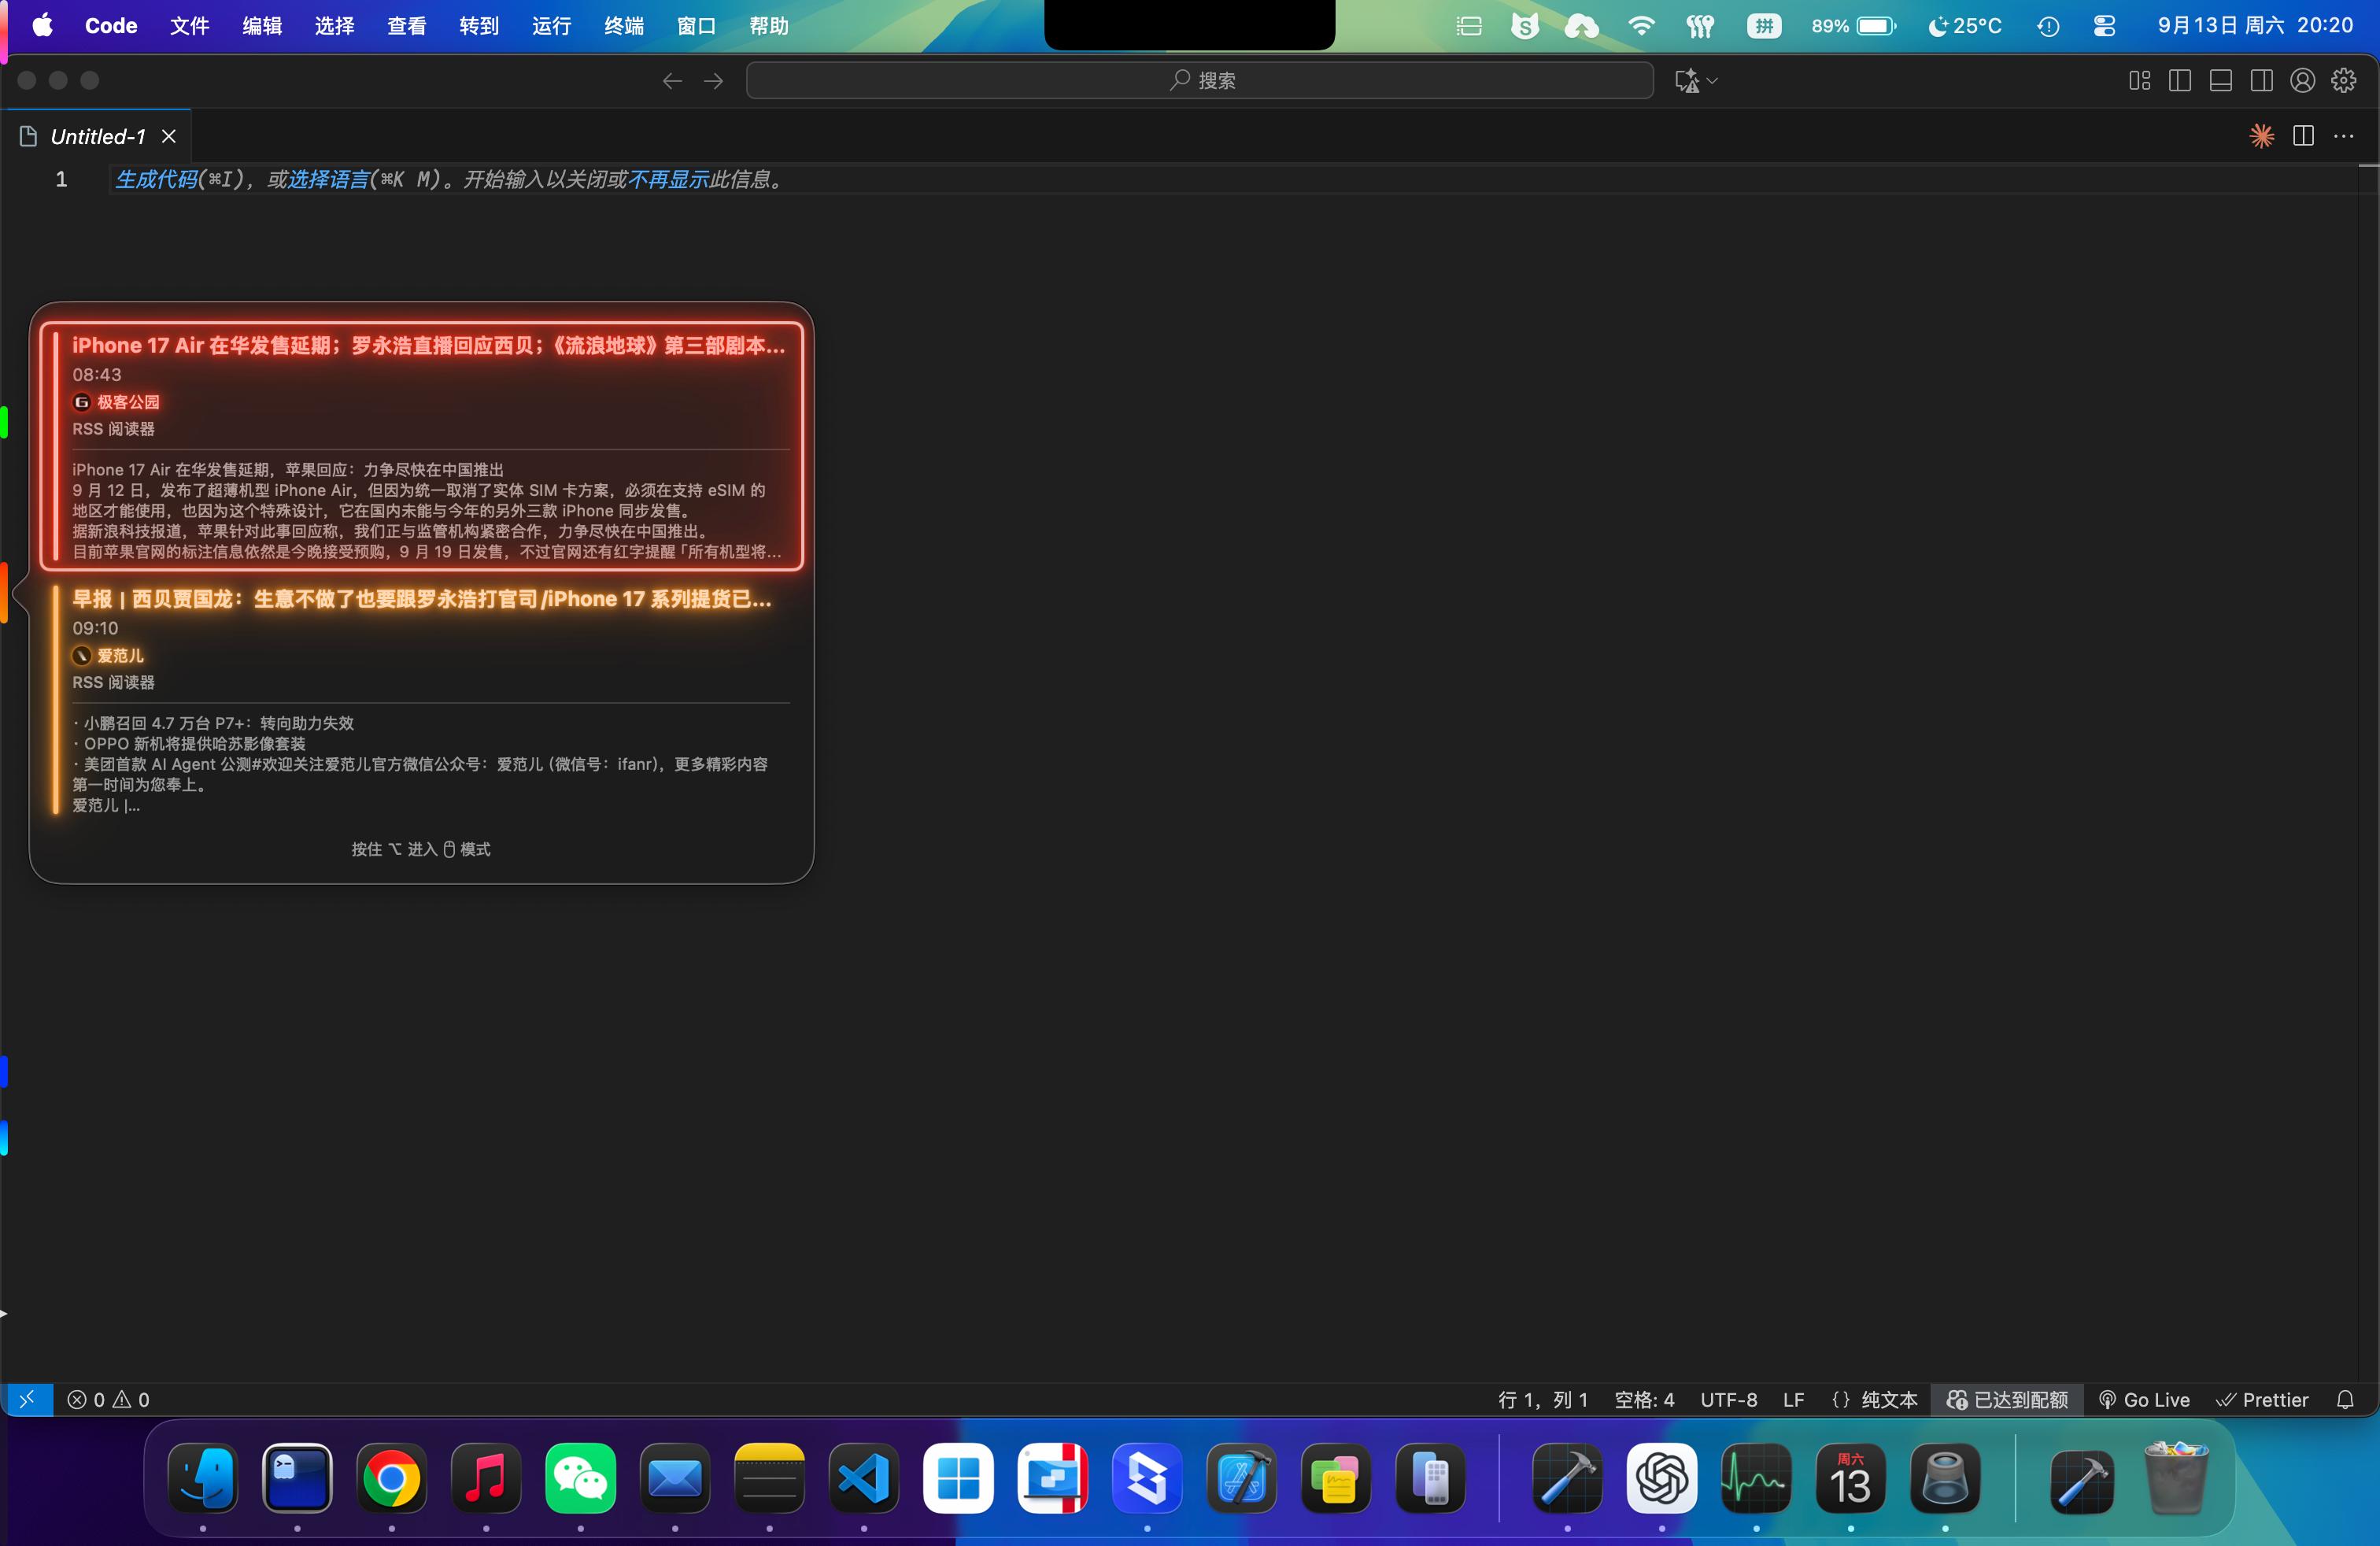Image resolution: width=2380 pixels, height=1546 pixels.
Task: Expand the Copilot dropdown chevron
Action: (1712, 81)
